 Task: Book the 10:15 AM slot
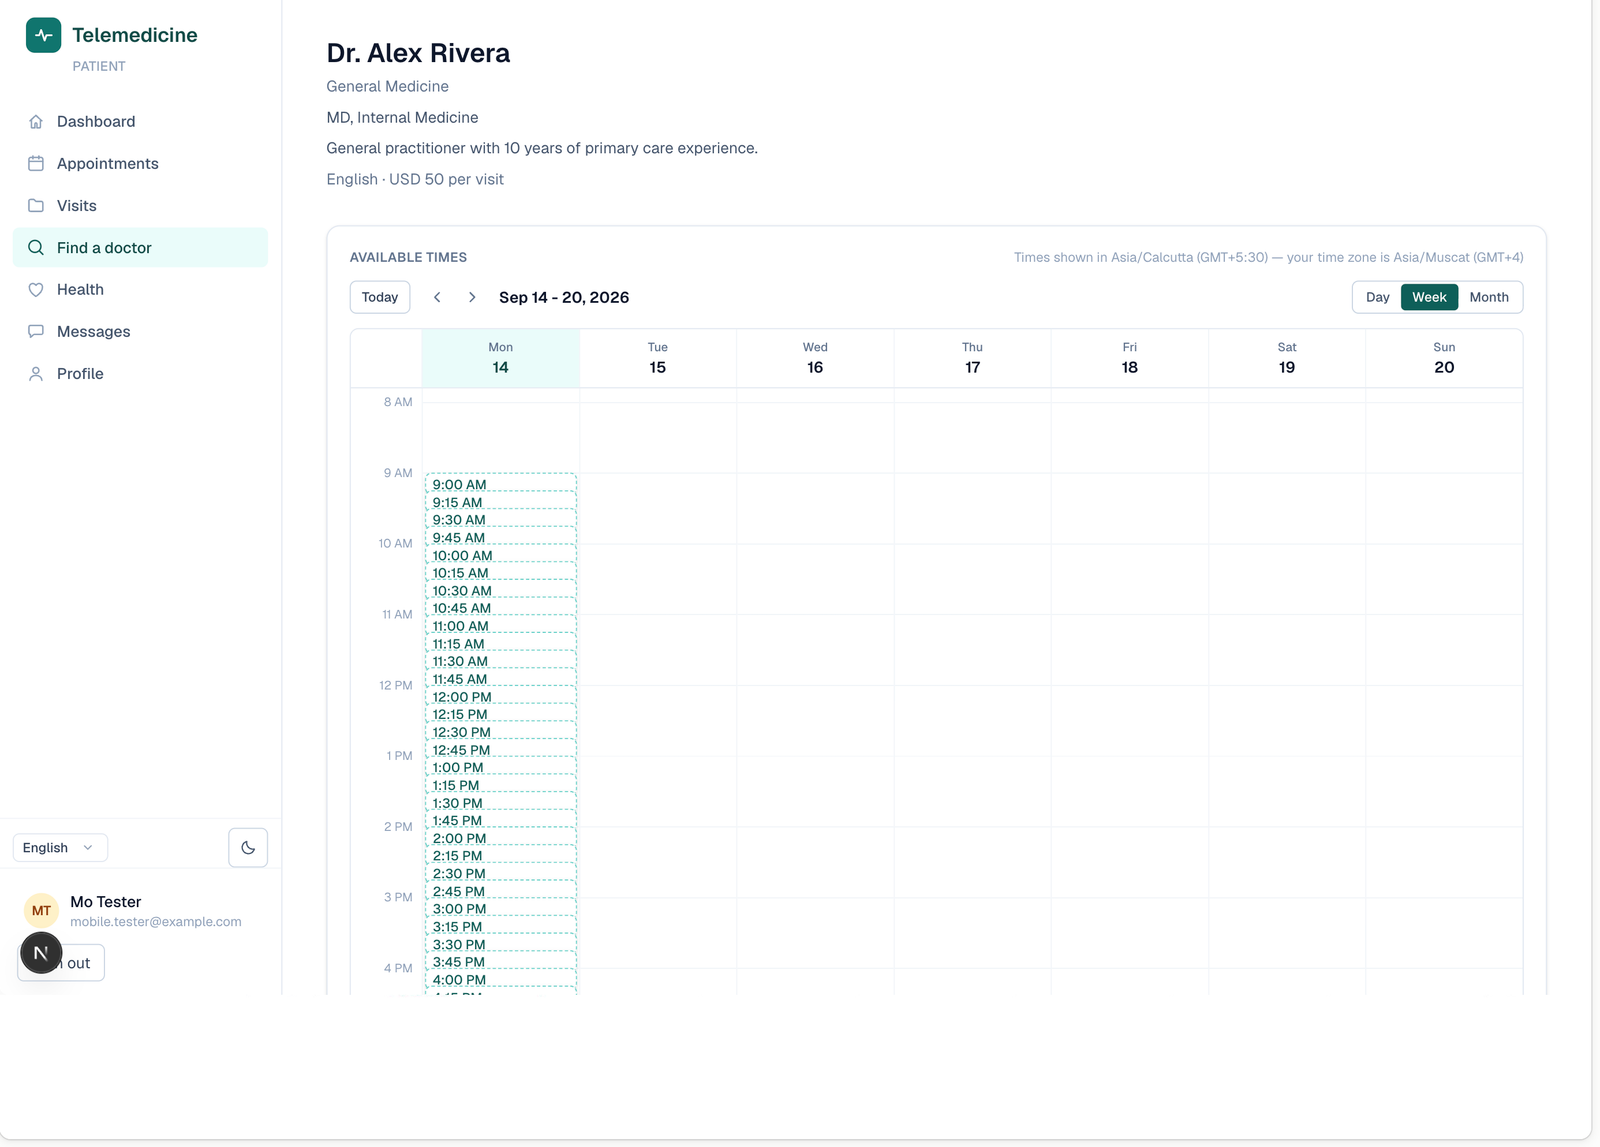501,571
